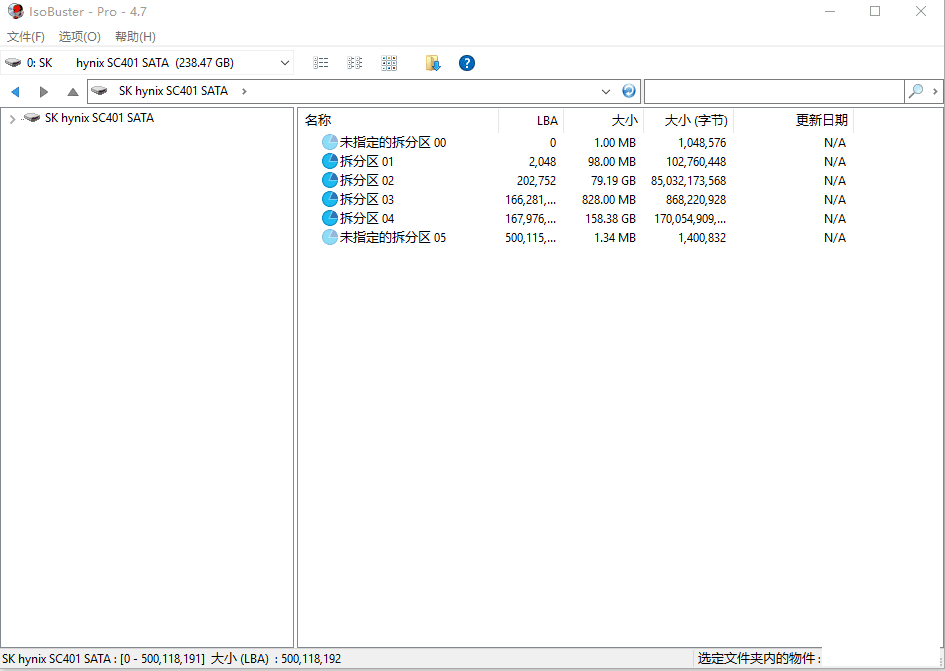This screenshot has height=671, width=945.
Task: Click the partition icon of 未指定的拆分区 05
Action: pyautogui.click(x=330, y=237)
